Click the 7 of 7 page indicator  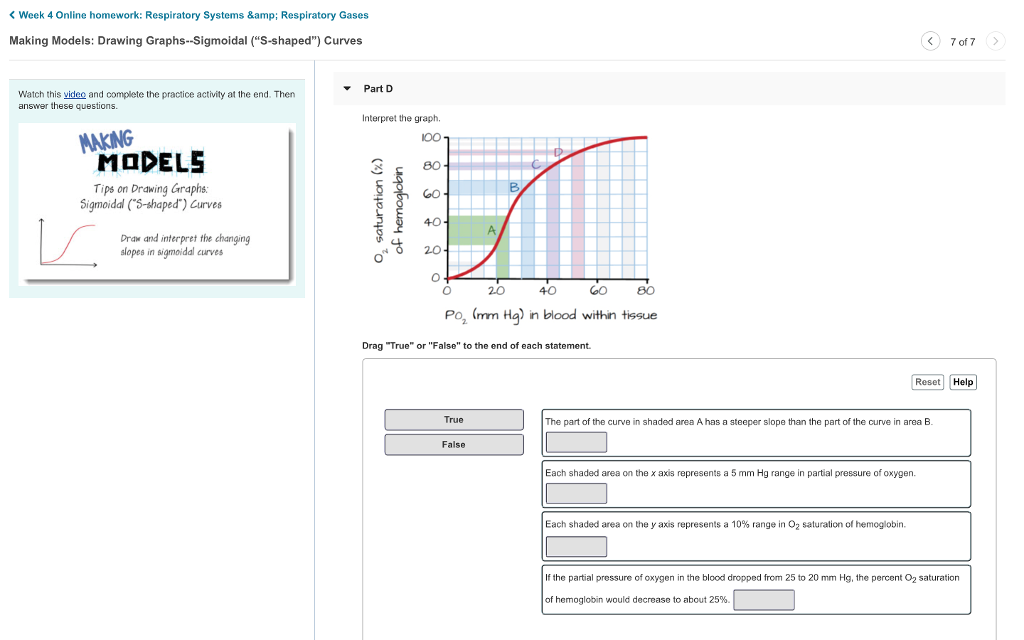[x=962, y=41]
